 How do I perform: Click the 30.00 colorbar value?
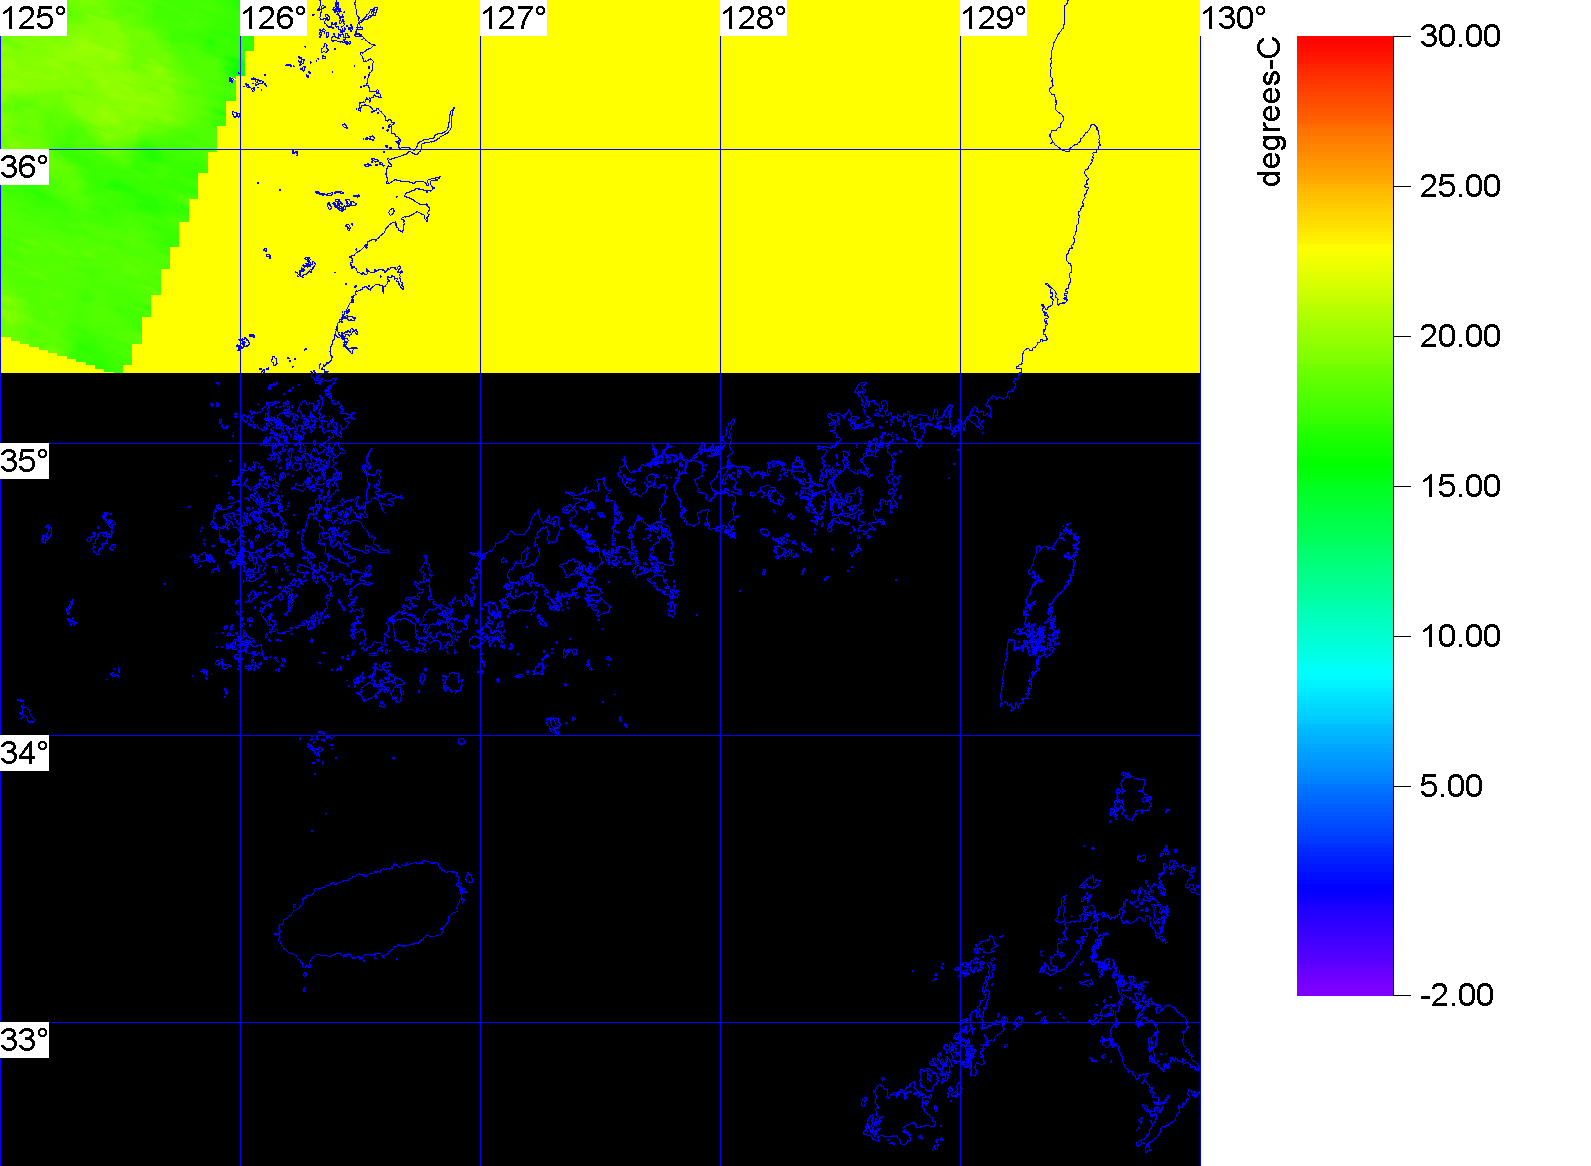tap(1460, 36)
